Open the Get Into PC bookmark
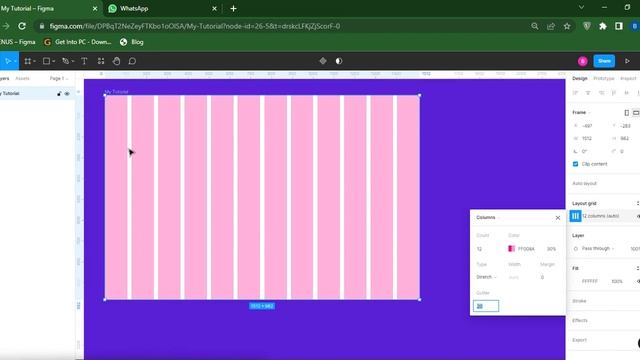 78,42
